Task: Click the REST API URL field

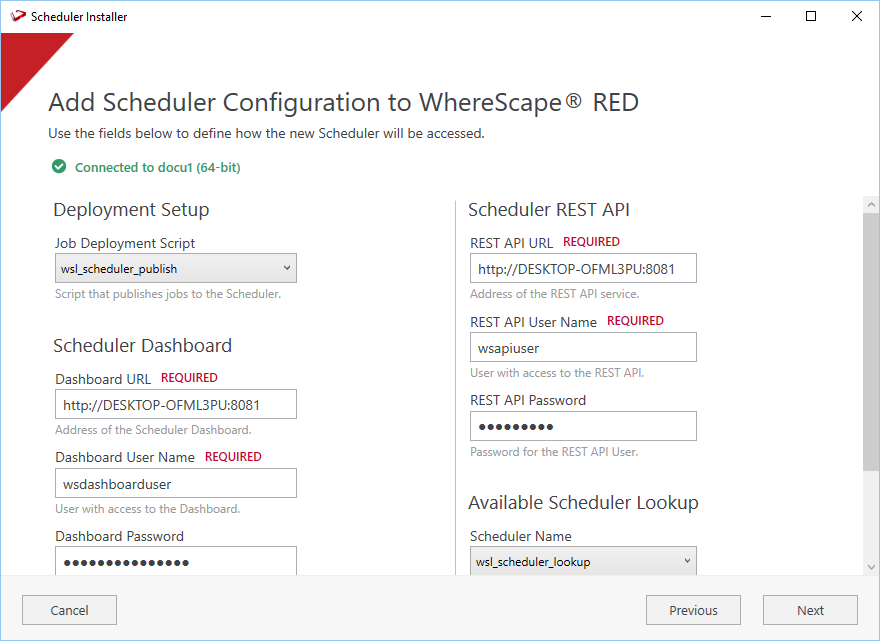Action: coord(583,269)
